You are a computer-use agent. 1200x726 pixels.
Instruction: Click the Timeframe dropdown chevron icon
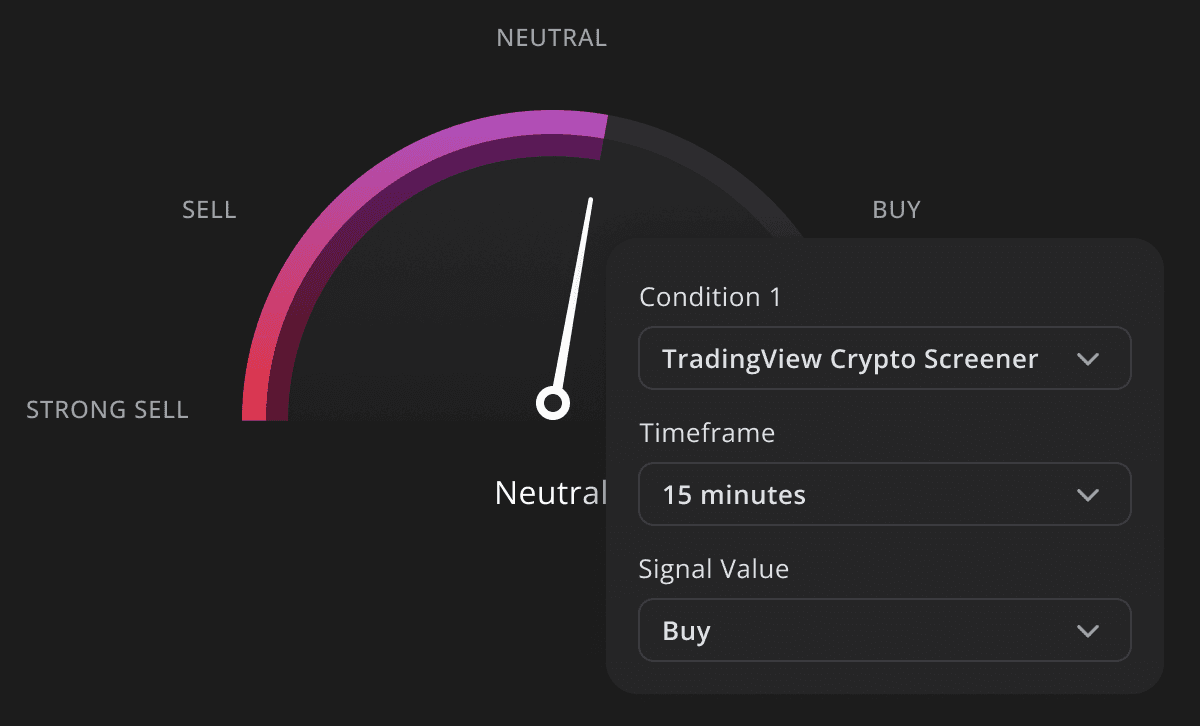coord(1088,495)
